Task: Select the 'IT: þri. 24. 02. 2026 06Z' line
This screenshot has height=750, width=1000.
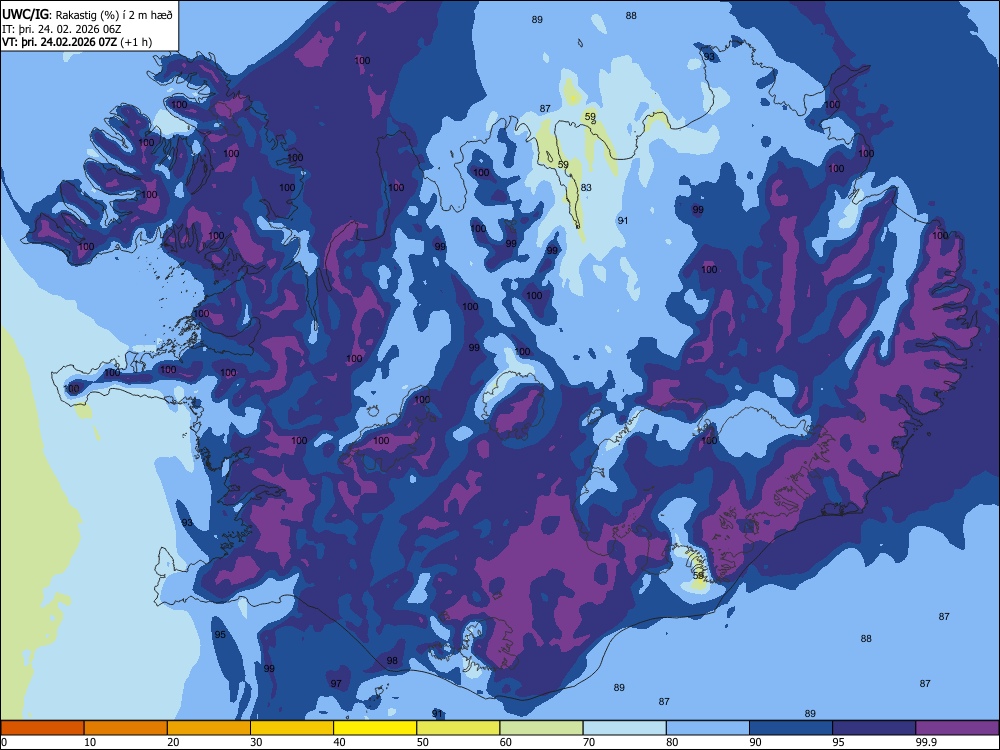Action: (62, 29)
